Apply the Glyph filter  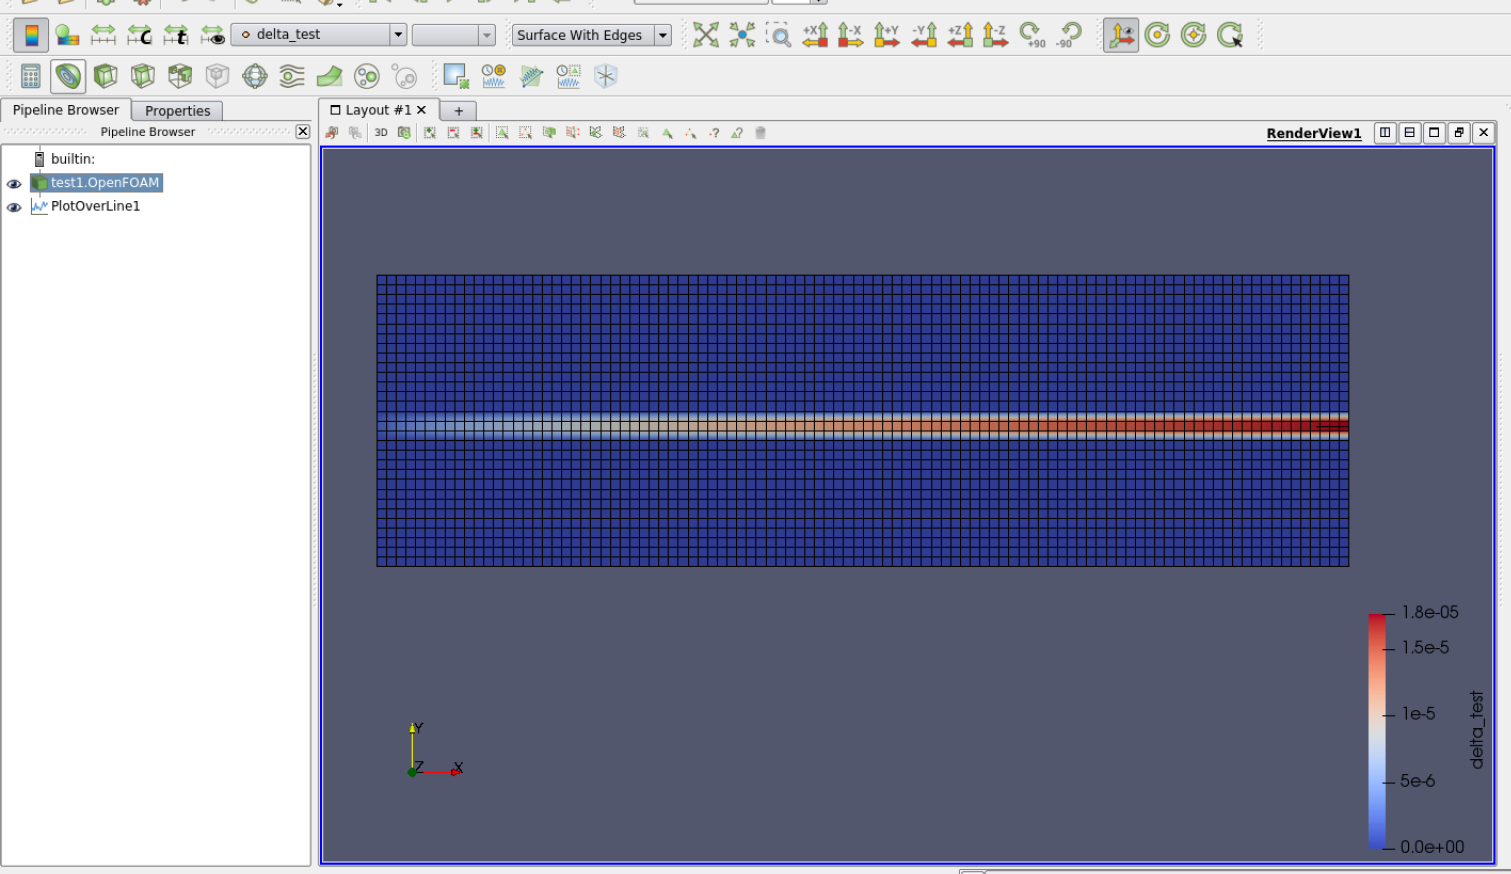[x=255, y=76]
